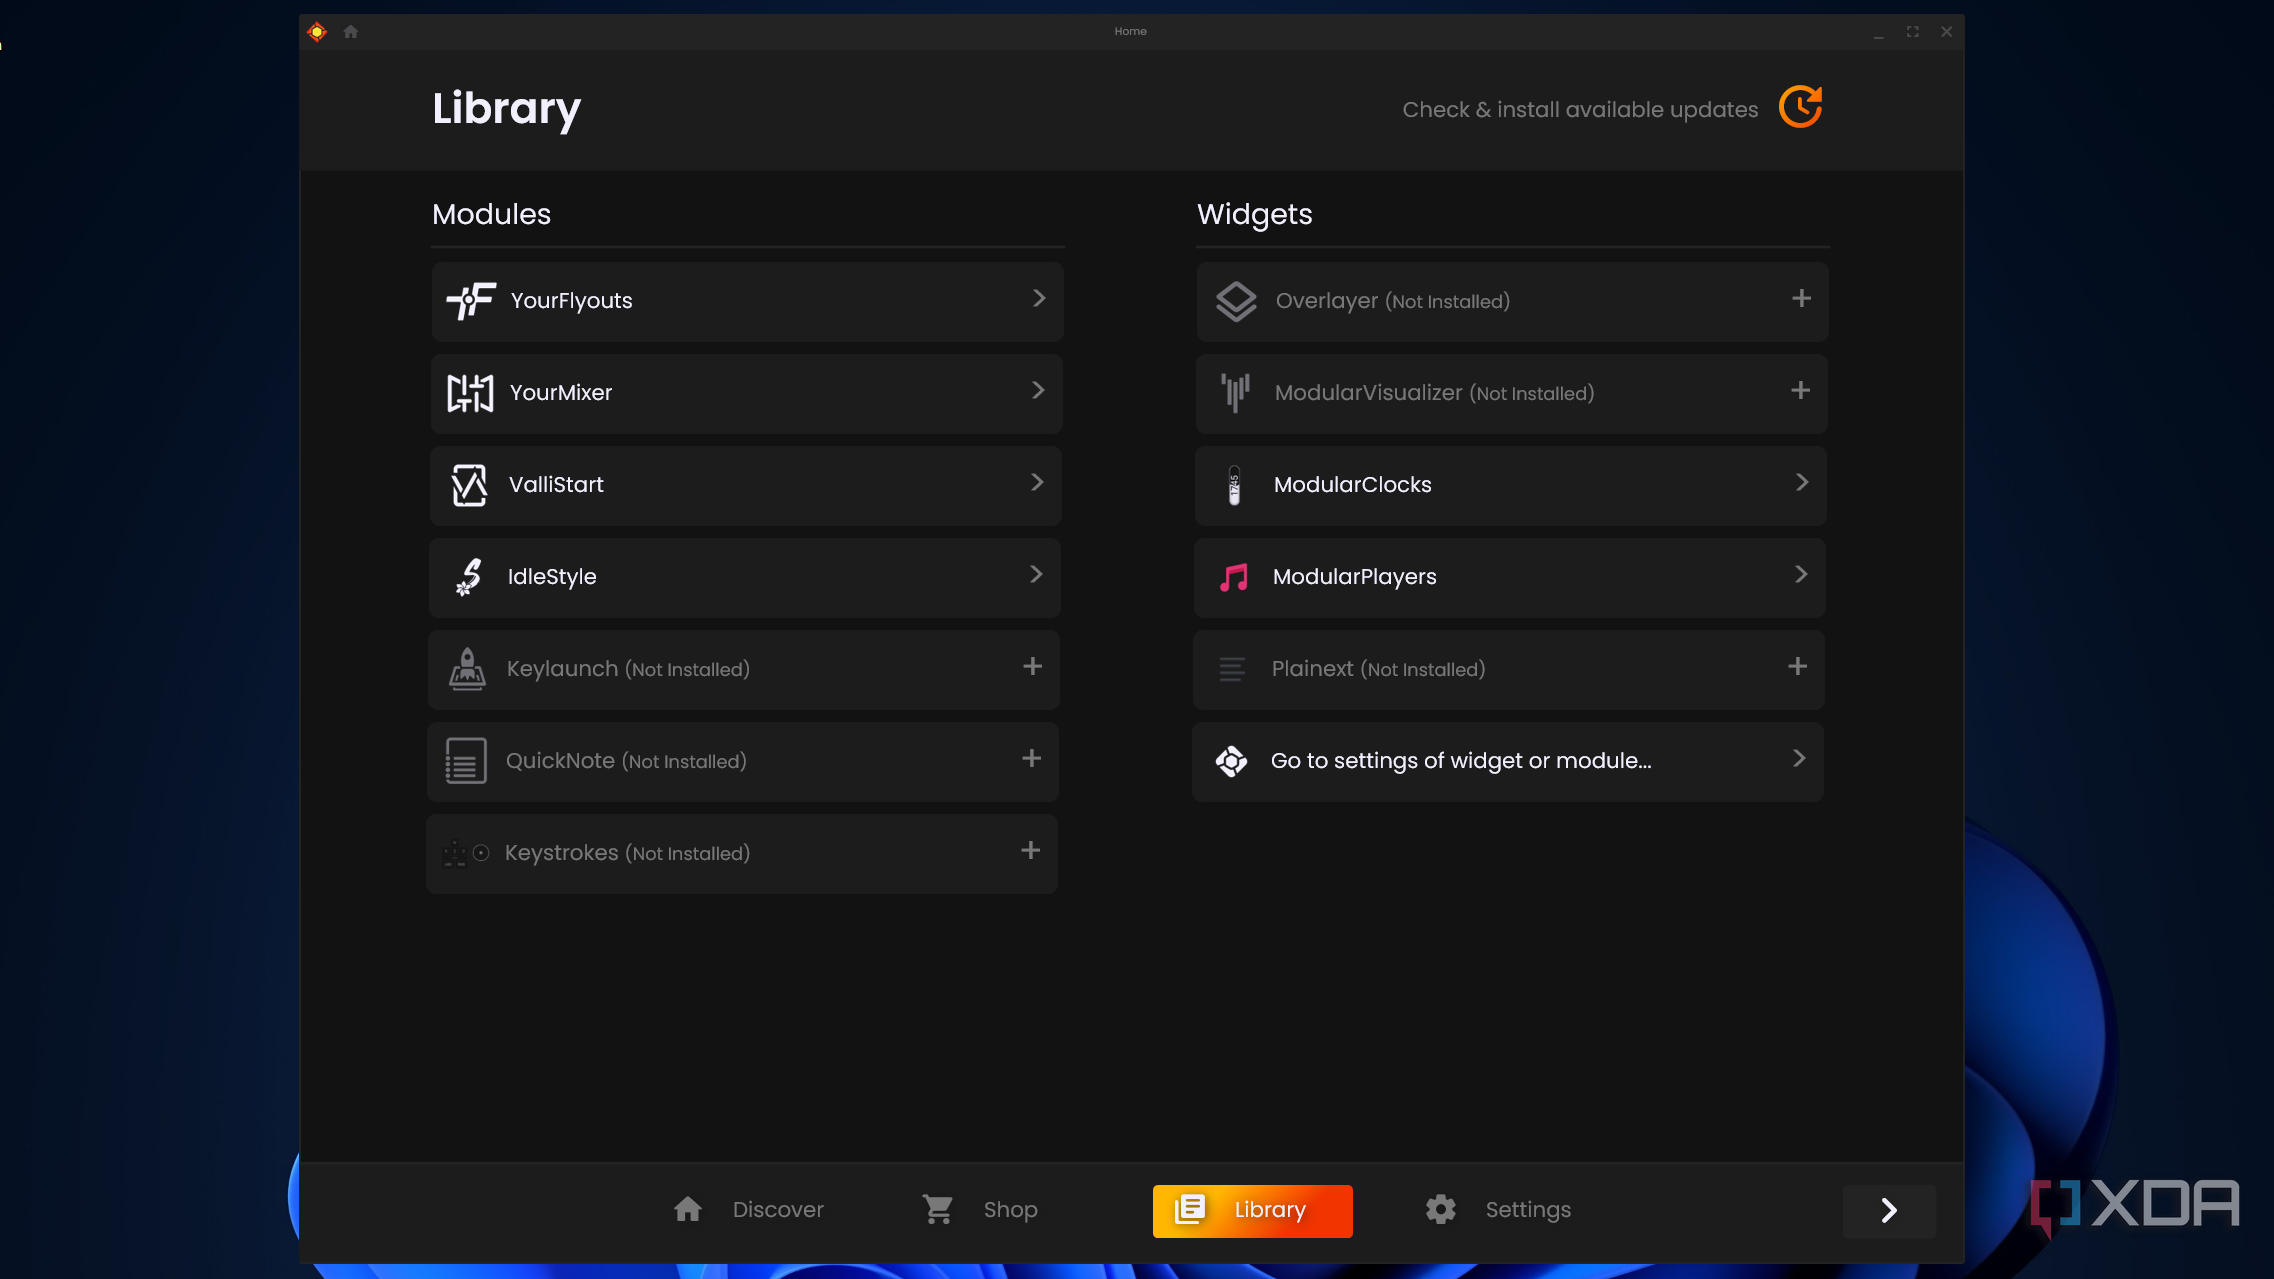Select the Overlayer layers icon

1235,300
